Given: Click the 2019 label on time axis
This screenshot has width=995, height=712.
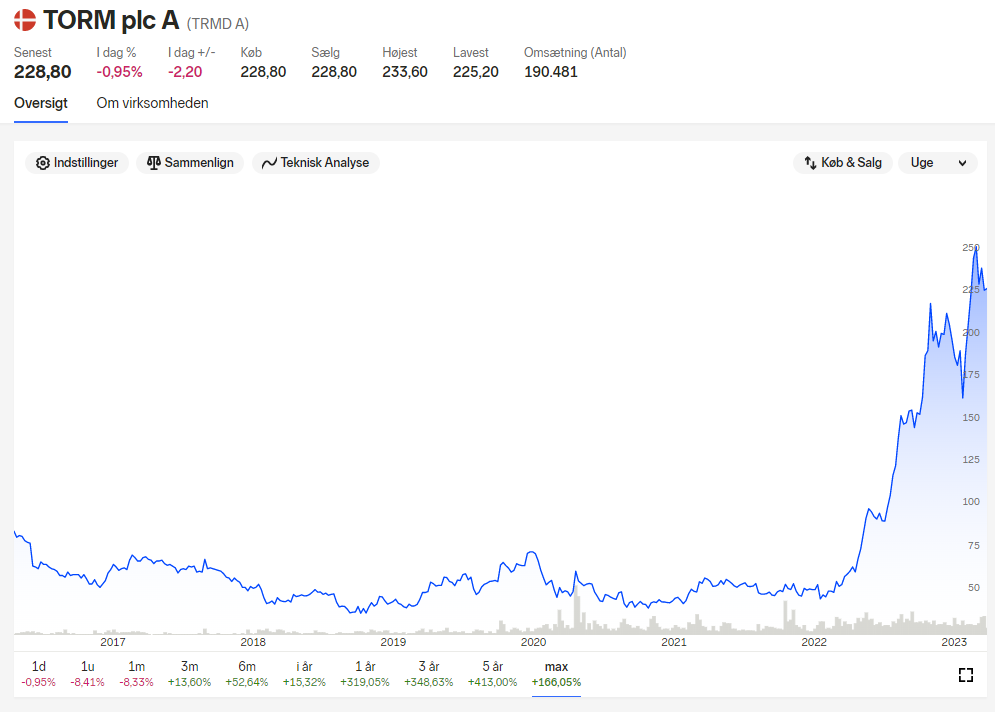Looking at the screenshot, I should click(393, 642).
